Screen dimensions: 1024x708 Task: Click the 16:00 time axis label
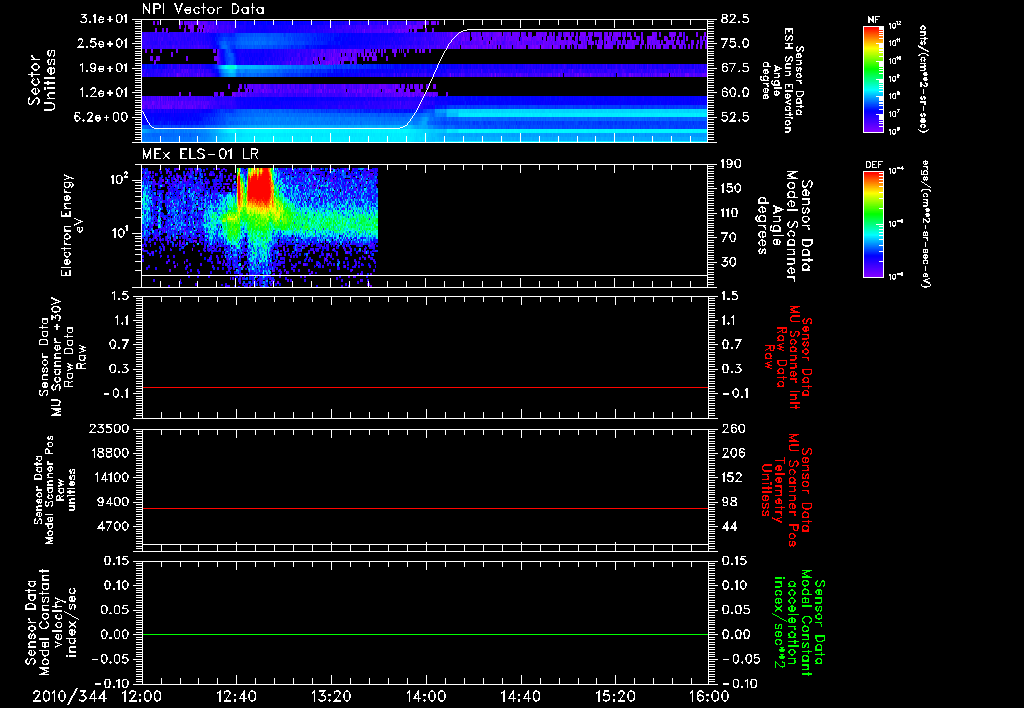point(709,696)
